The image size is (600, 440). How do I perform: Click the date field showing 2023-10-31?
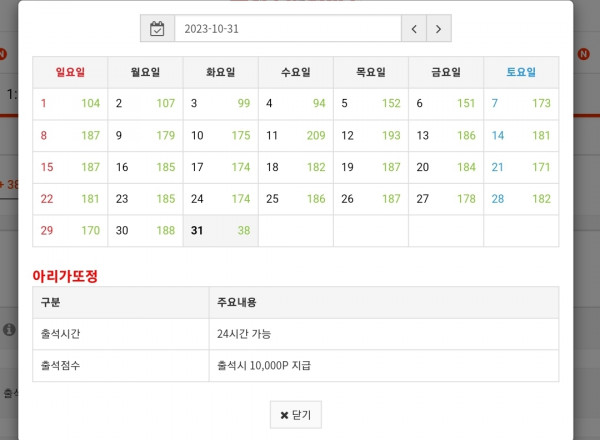click(288, 29)
